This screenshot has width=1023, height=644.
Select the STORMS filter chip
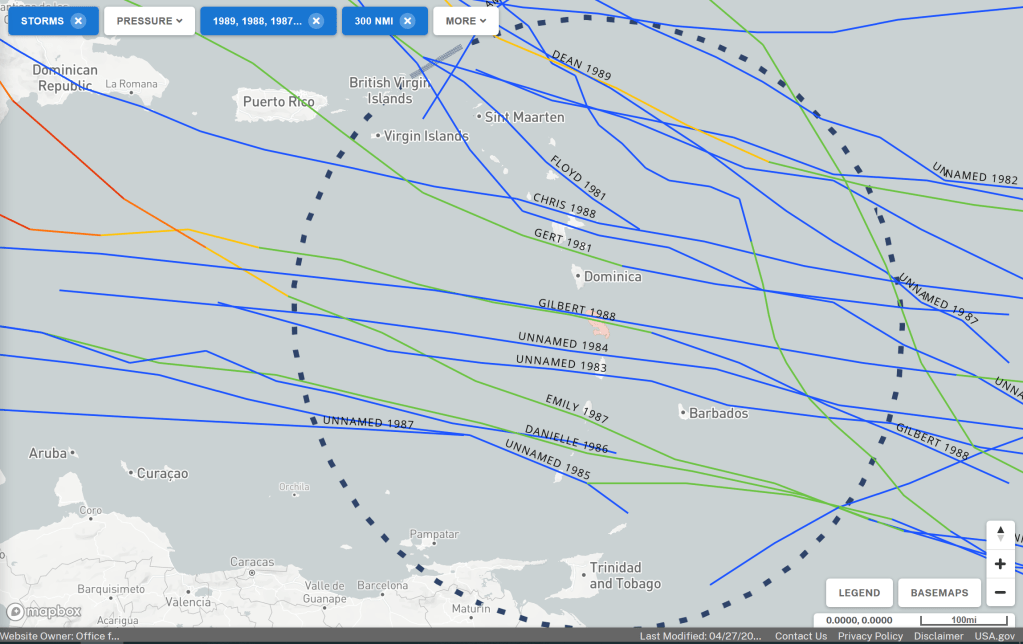(x=42, y=21)
